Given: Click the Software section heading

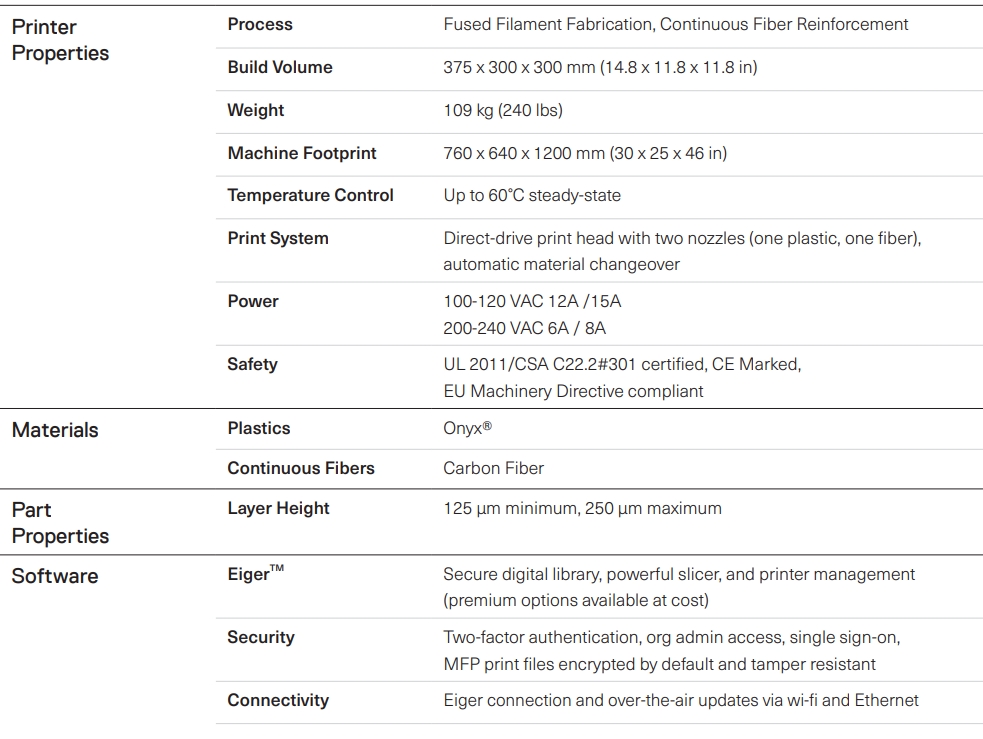Looking at the screenshot, I should [x=55, y=576].
